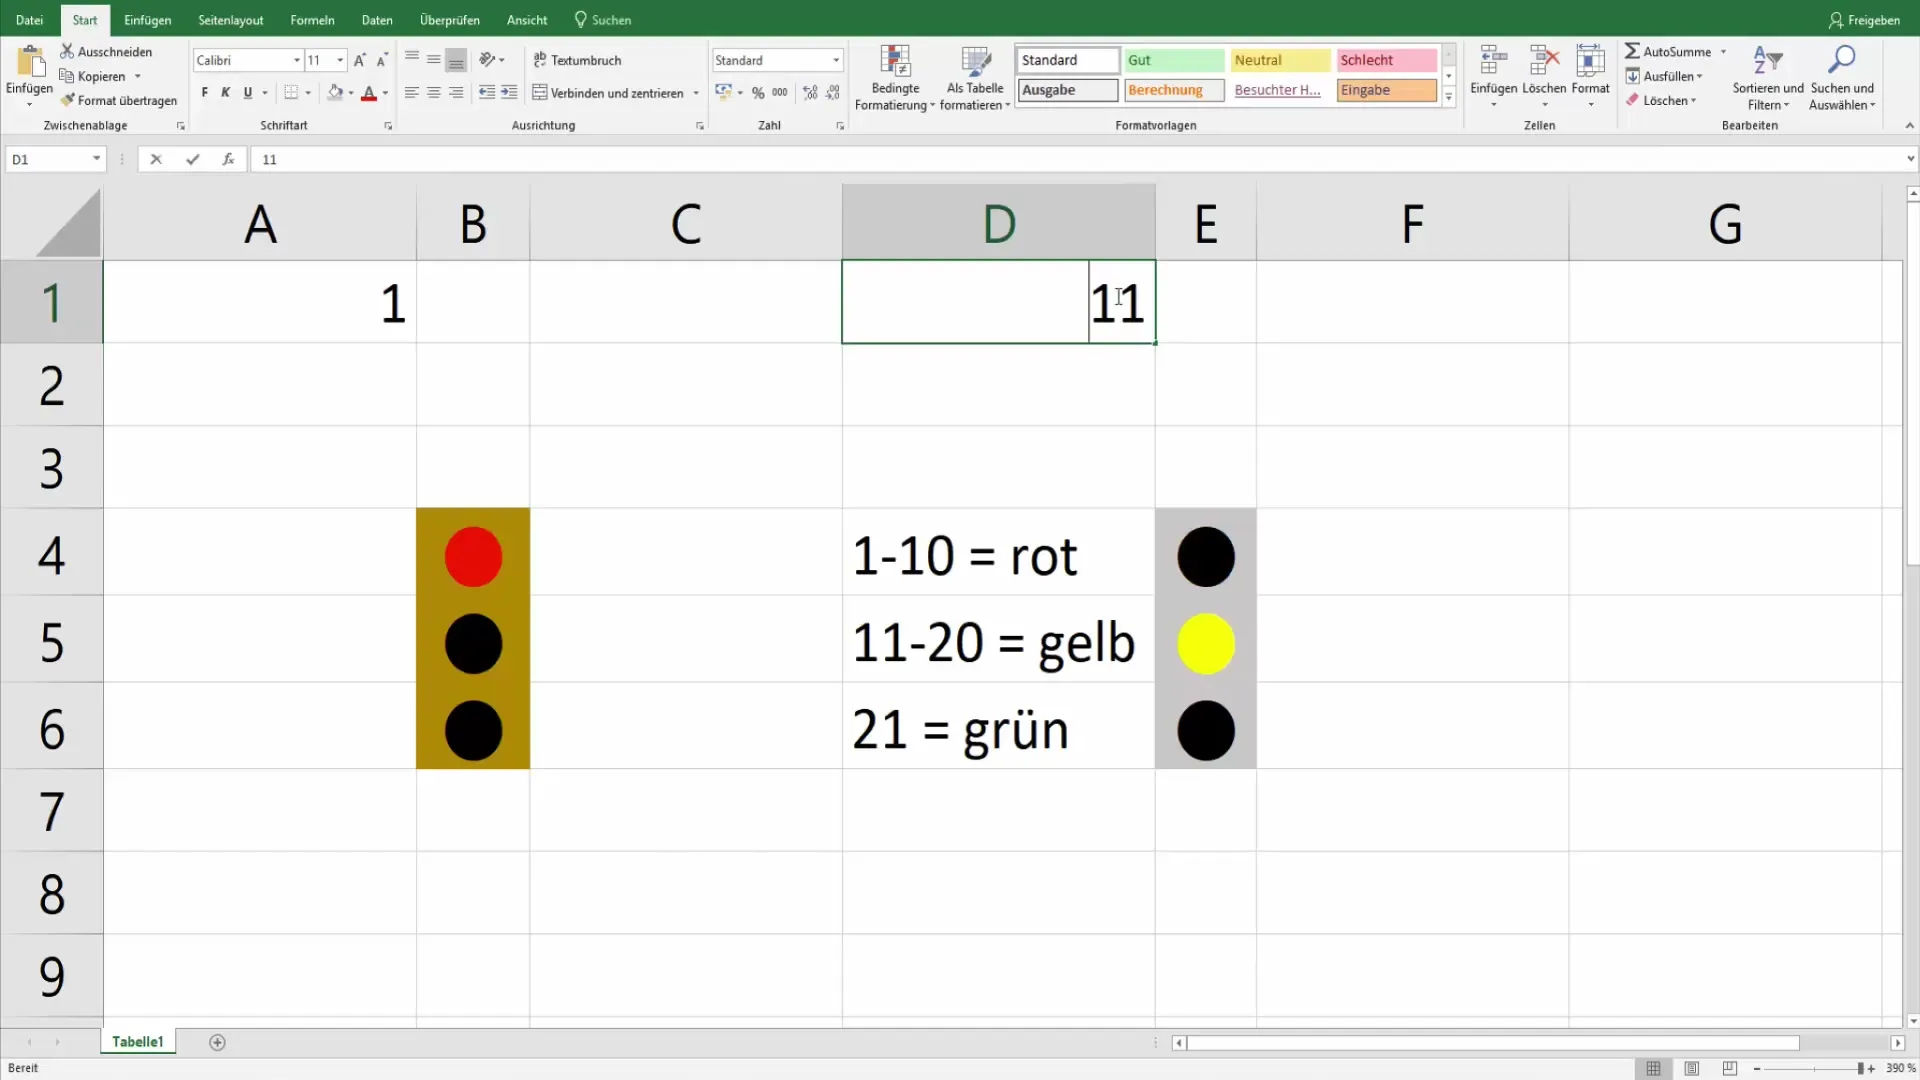Apply the Schlecht cell style
Viewport: 1920px width, 1080px height.
(1386, 60)
